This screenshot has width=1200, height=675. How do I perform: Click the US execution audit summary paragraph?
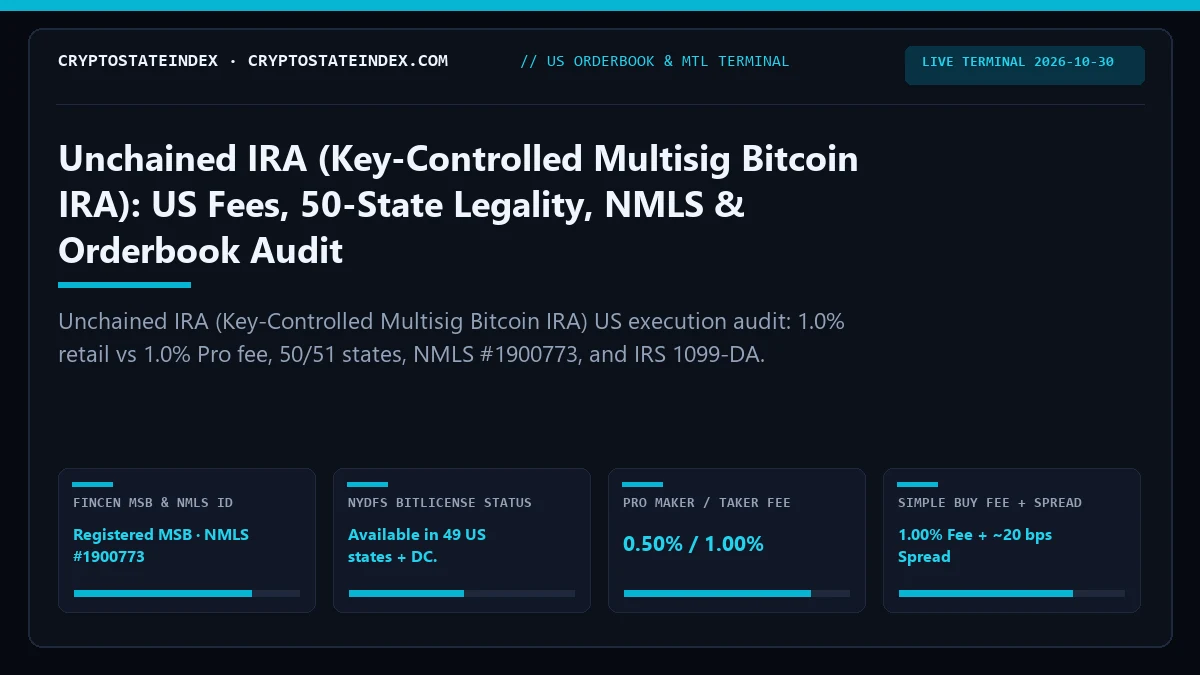(452, 338)
